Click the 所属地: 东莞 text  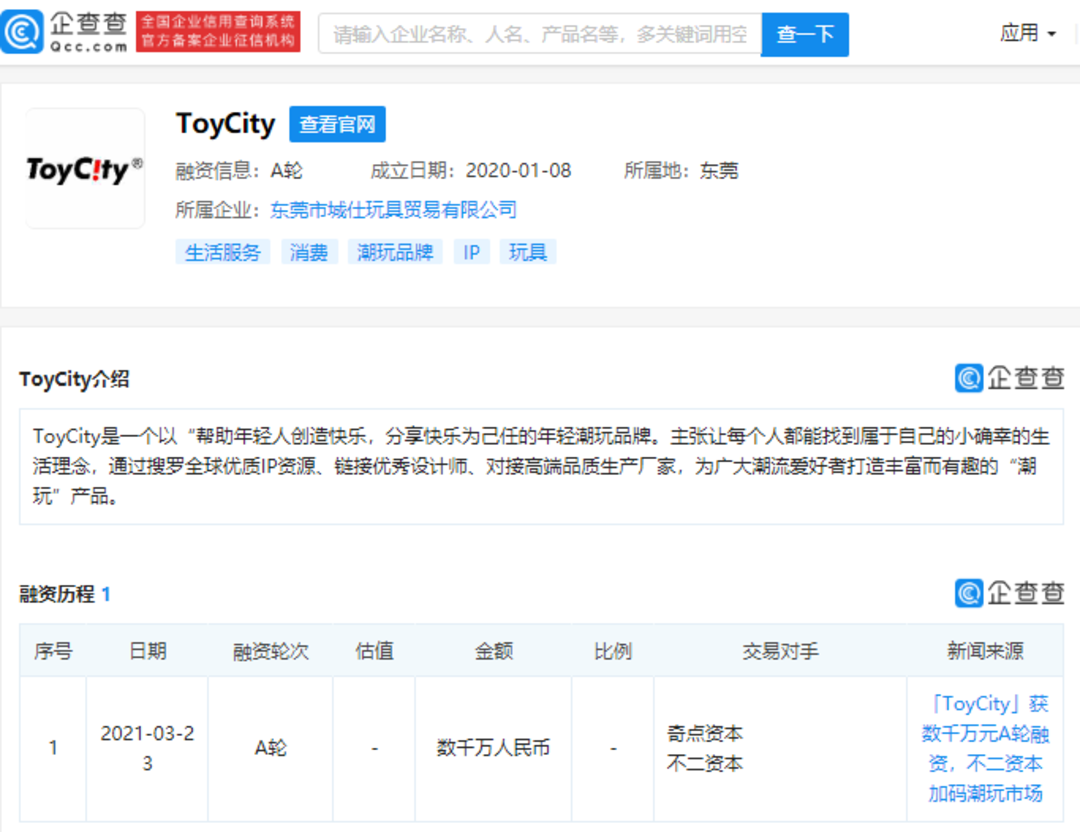pos(681,170)
